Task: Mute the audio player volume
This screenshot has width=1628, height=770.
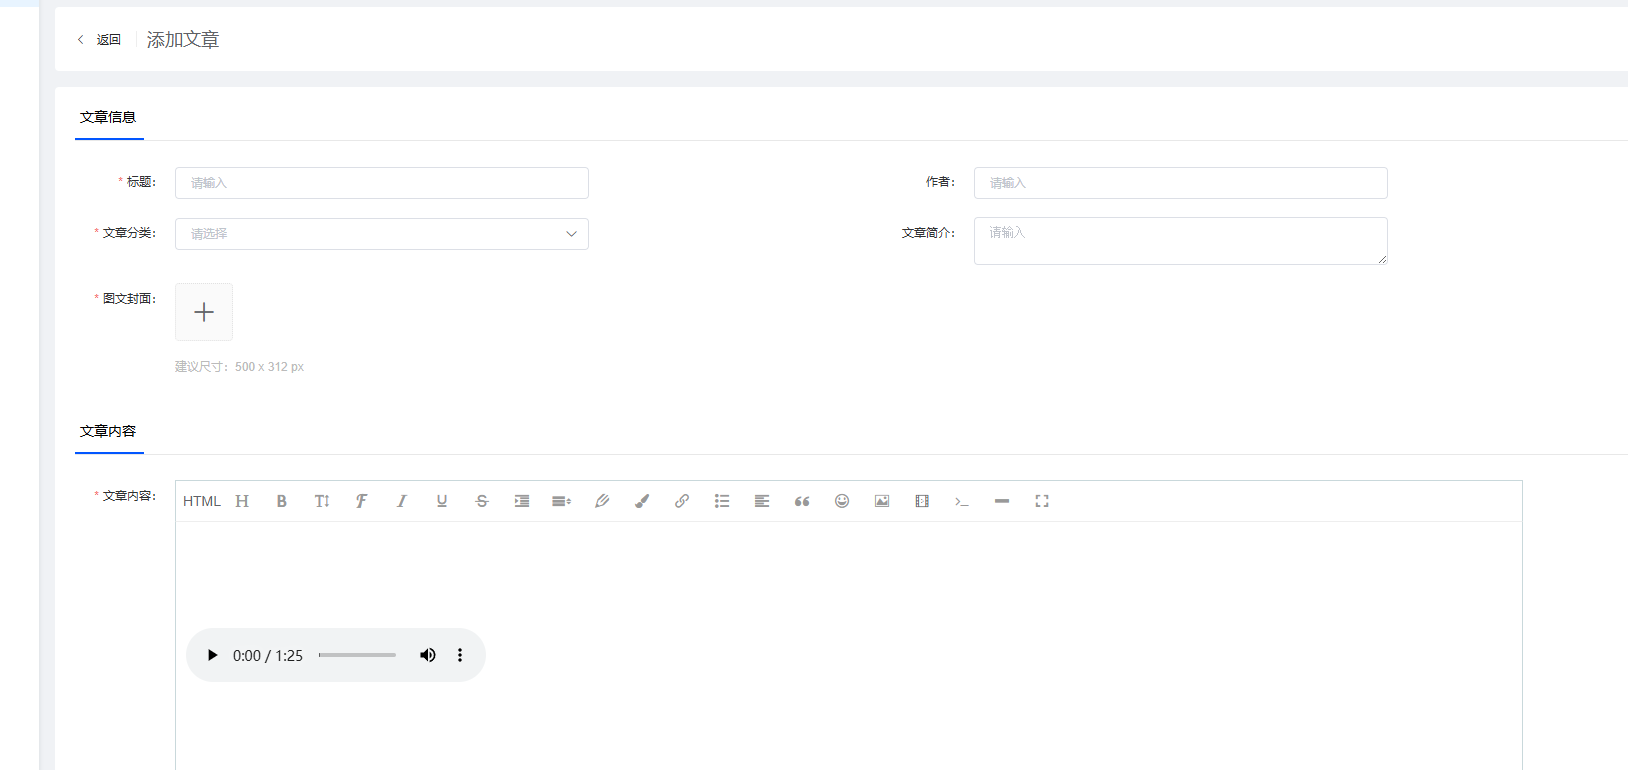Action: [428, 655]
